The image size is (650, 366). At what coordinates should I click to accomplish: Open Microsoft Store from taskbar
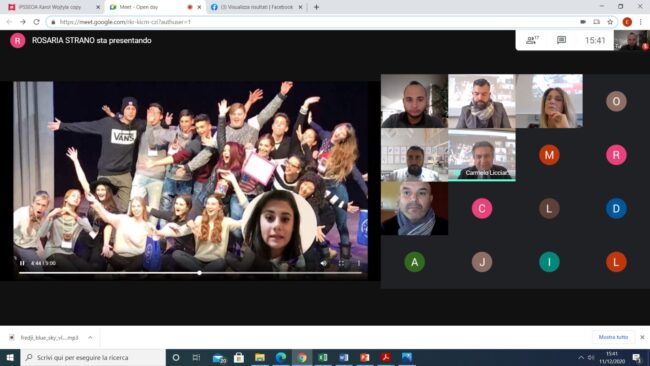click(x=239, y=357)
